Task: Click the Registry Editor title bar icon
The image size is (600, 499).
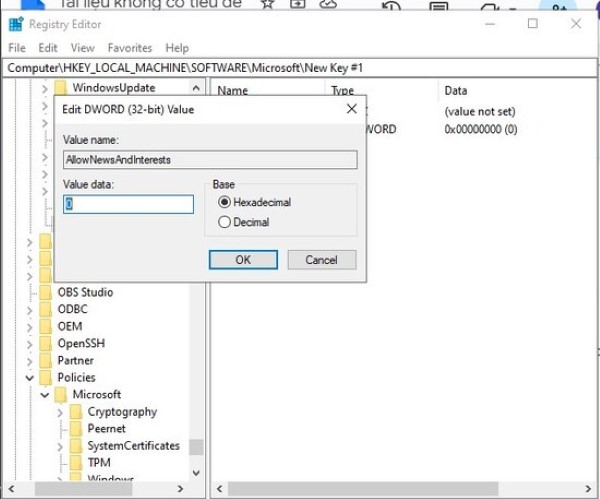Action: (15, 23)
